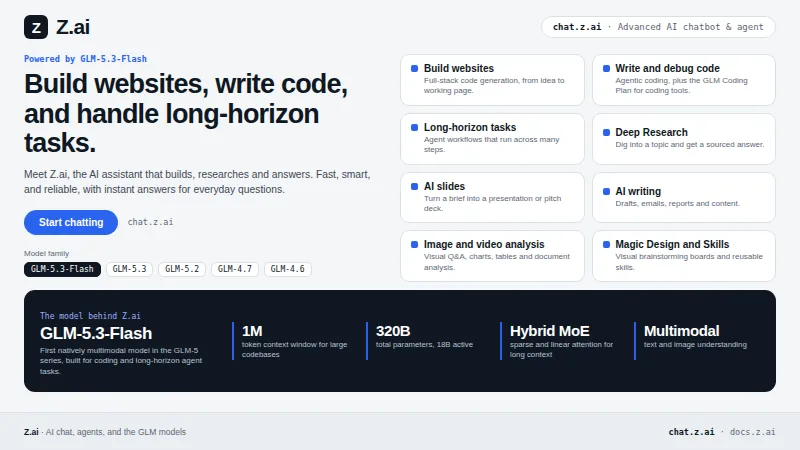Click 'Full-stack code generation' description

[494, 86]
